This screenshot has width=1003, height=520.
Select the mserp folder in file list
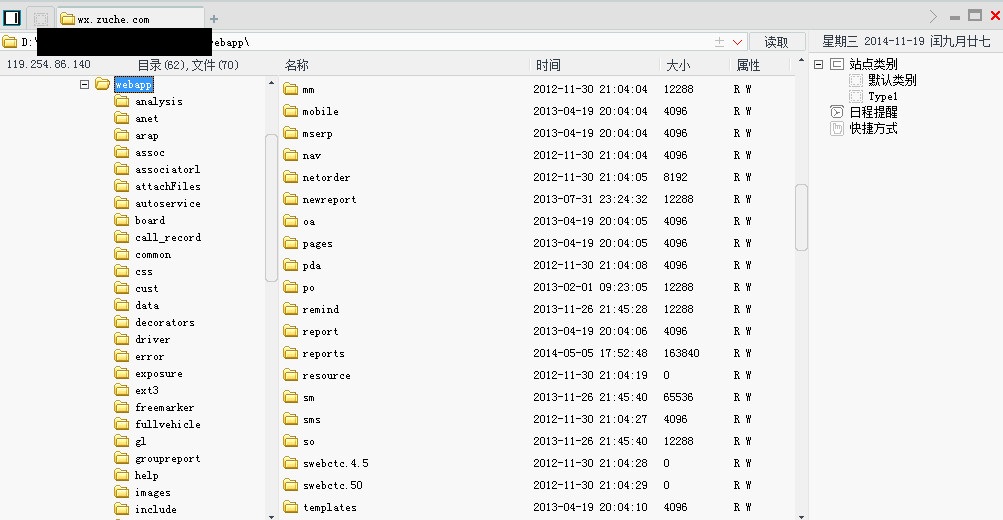tap(317, 134)
